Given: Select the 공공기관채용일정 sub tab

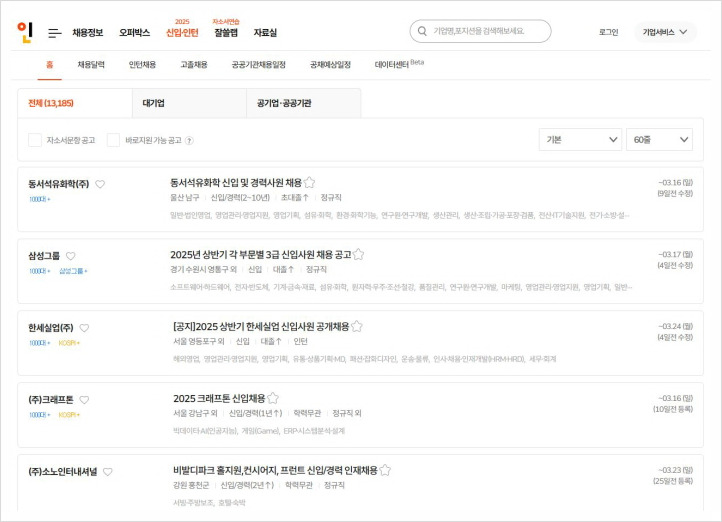Looking at the screenshot, I should 259,65.
